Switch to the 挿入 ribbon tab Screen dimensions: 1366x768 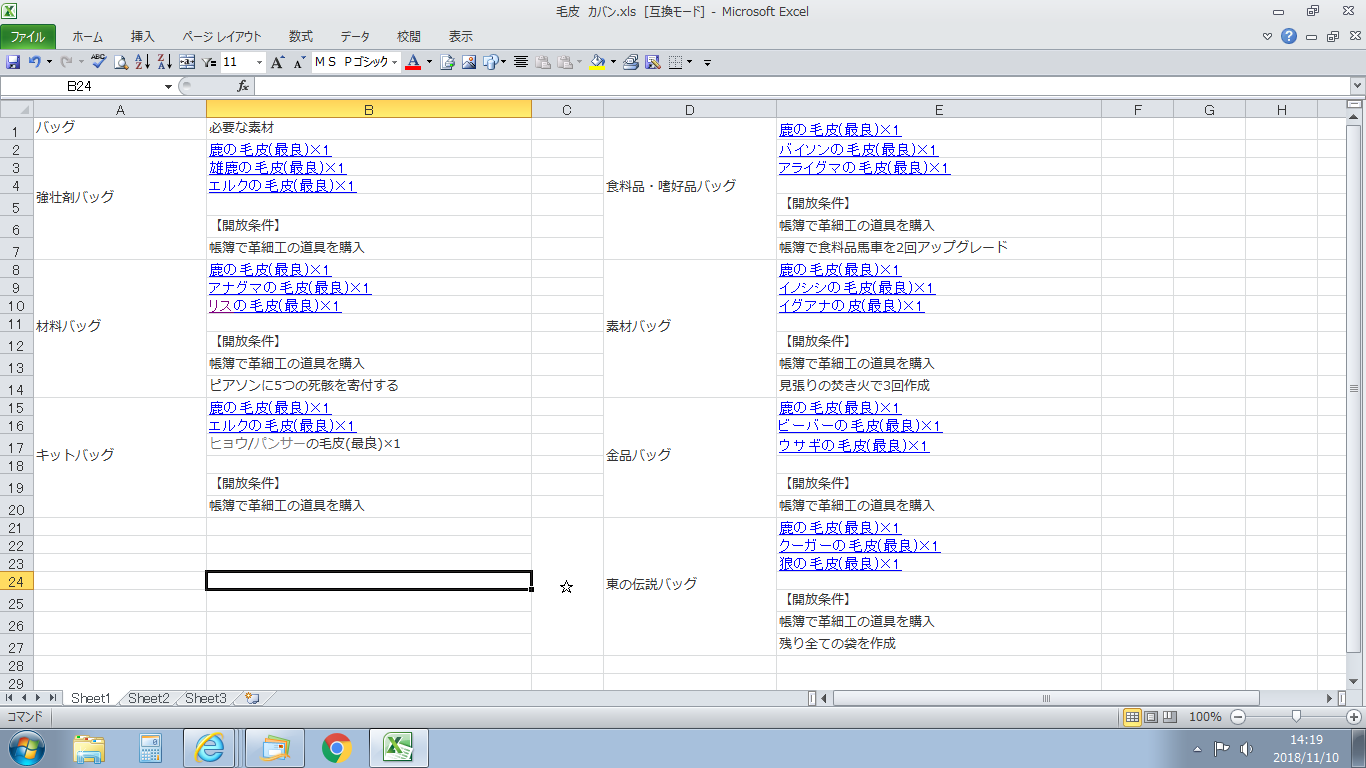pos(143,37)
